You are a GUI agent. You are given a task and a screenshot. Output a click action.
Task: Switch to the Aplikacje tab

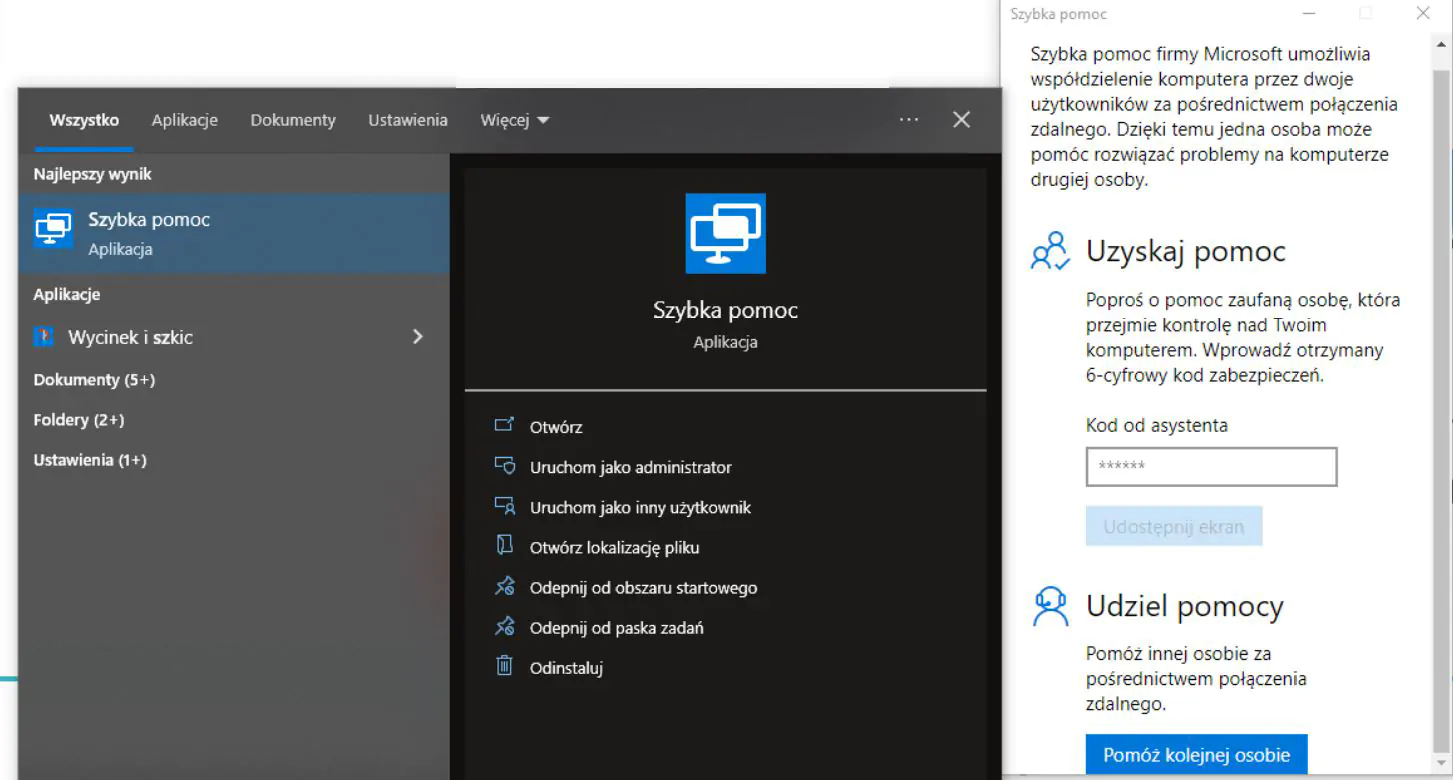[184, 120]
